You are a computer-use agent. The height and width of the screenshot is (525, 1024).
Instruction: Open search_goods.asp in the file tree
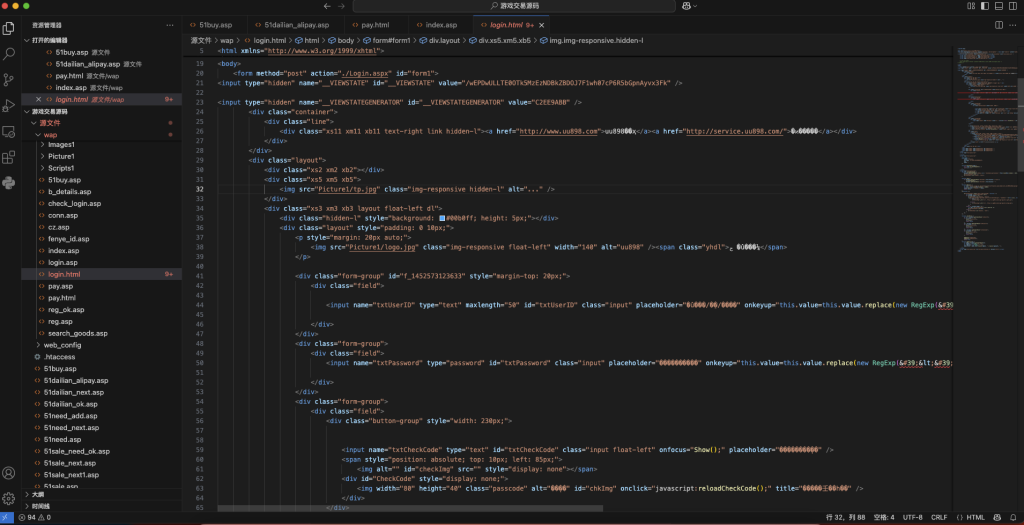(x=78, y=333)
